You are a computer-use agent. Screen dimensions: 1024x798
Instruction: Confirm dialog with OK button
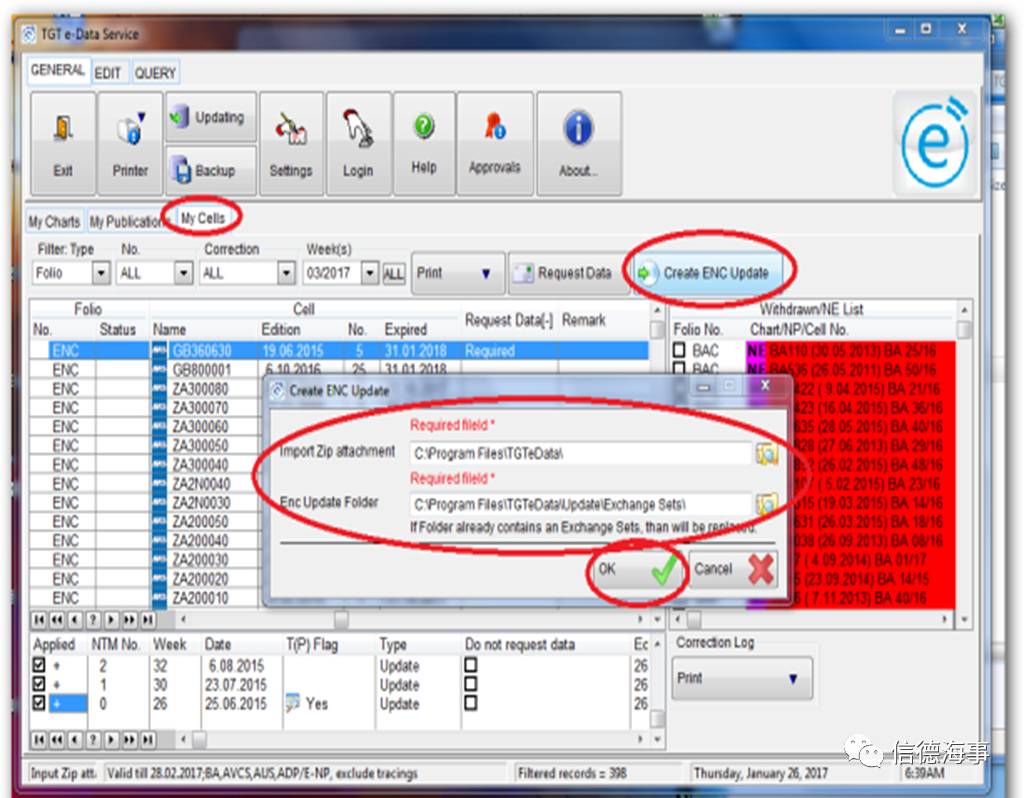point(637,569)
